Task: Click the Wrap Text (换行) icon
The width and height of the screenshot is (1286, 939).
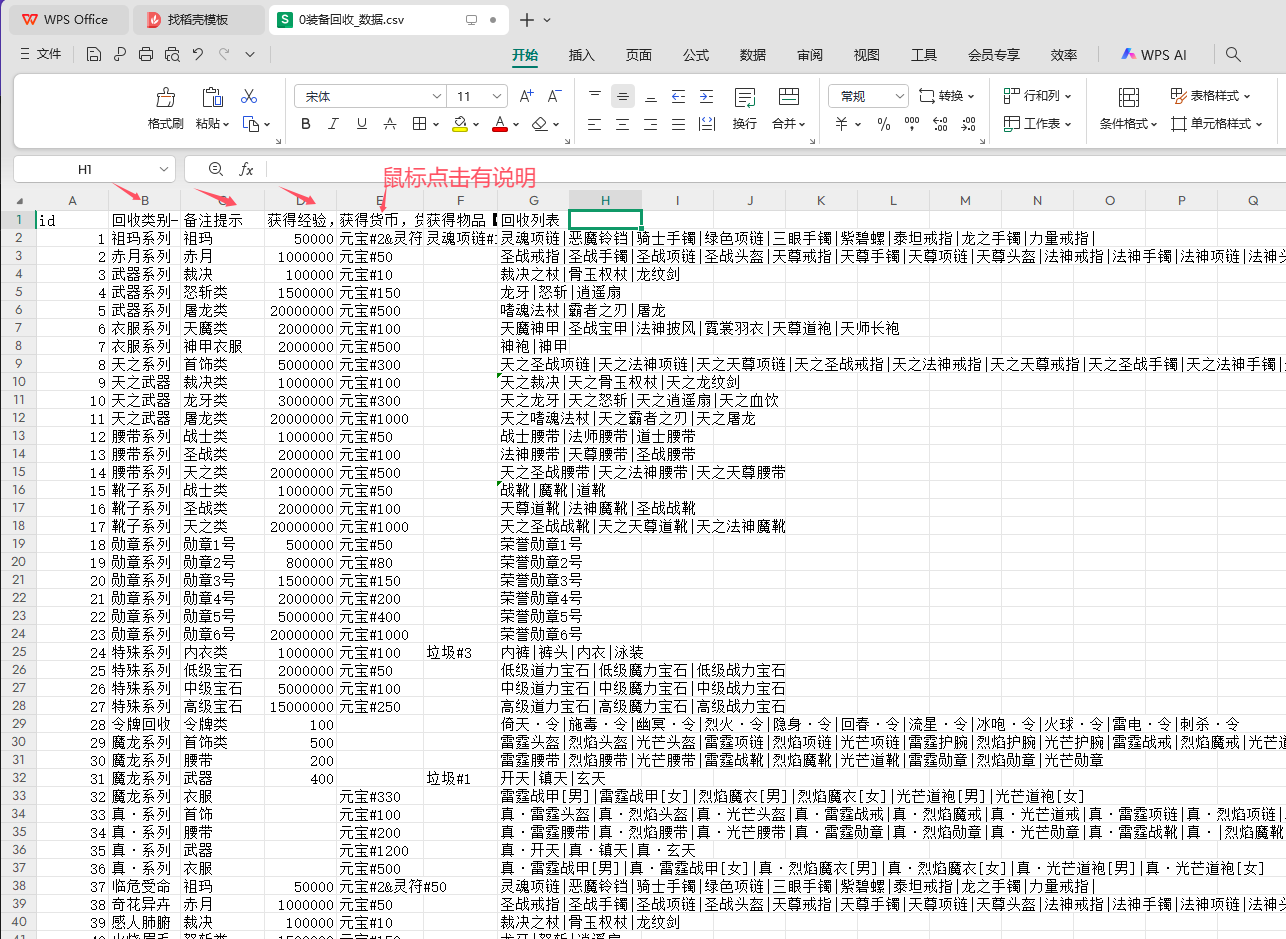Action: [745, 97]
